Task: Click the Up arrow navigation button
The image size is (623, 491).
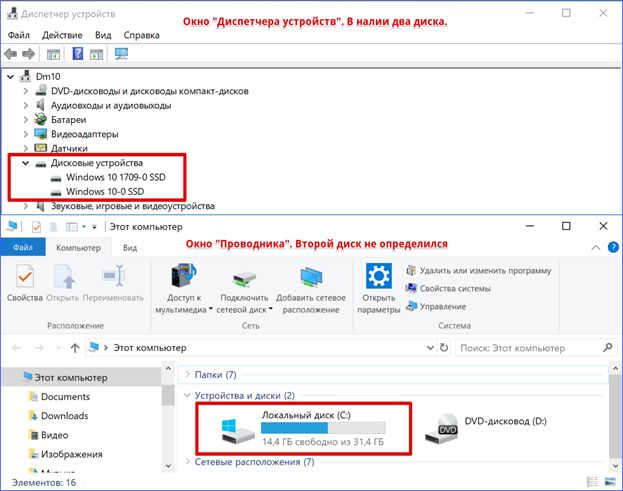Action: (x=75, y=348)
